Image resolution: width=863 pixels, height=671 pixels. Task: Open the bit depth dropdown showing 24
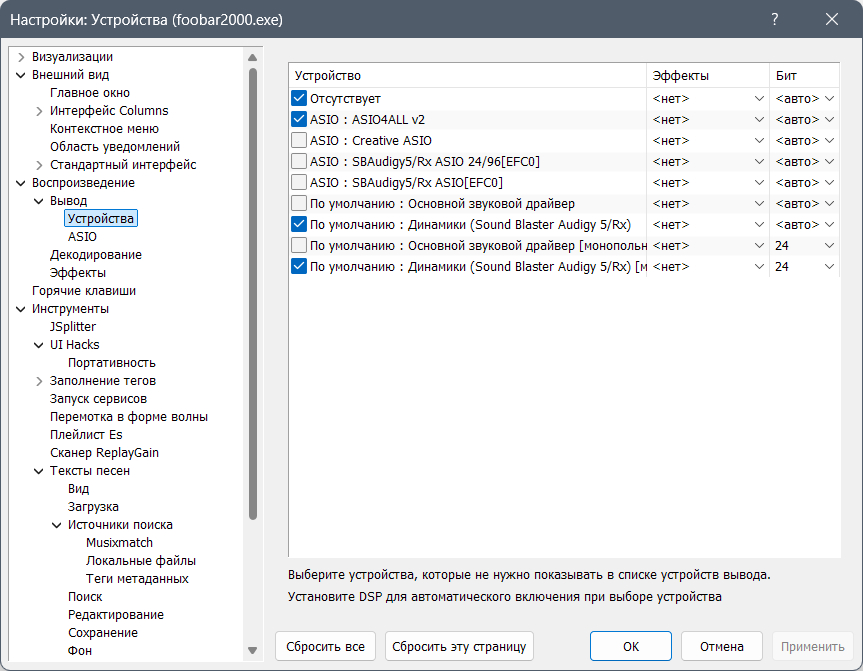pos(829,245)
